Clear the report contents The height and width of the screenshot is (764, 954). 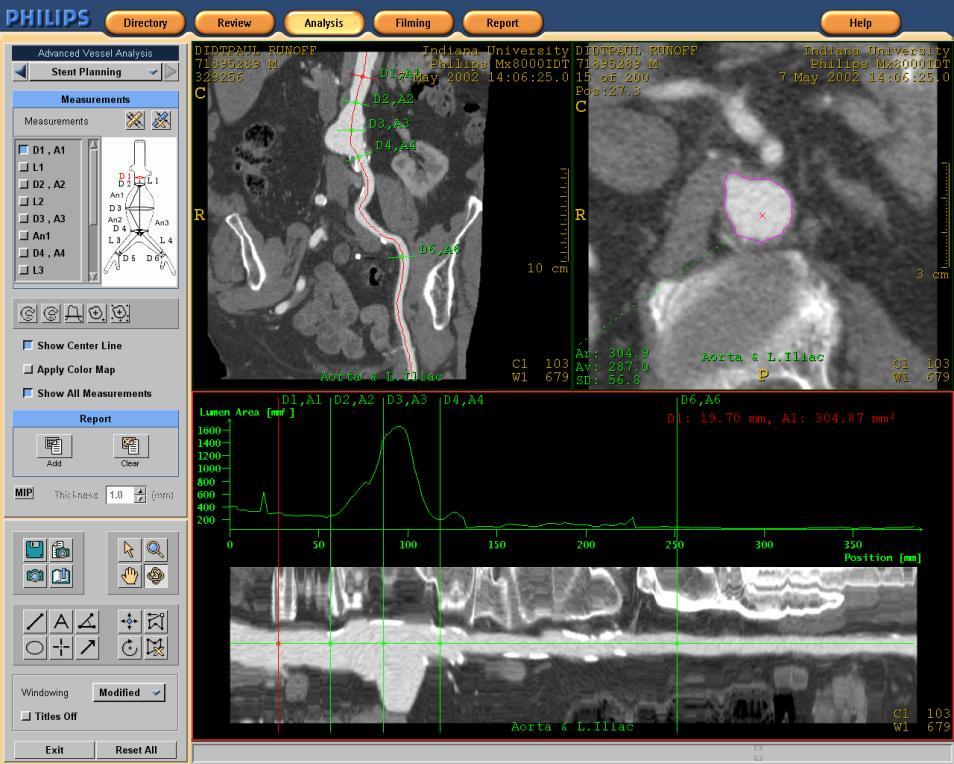130,446
